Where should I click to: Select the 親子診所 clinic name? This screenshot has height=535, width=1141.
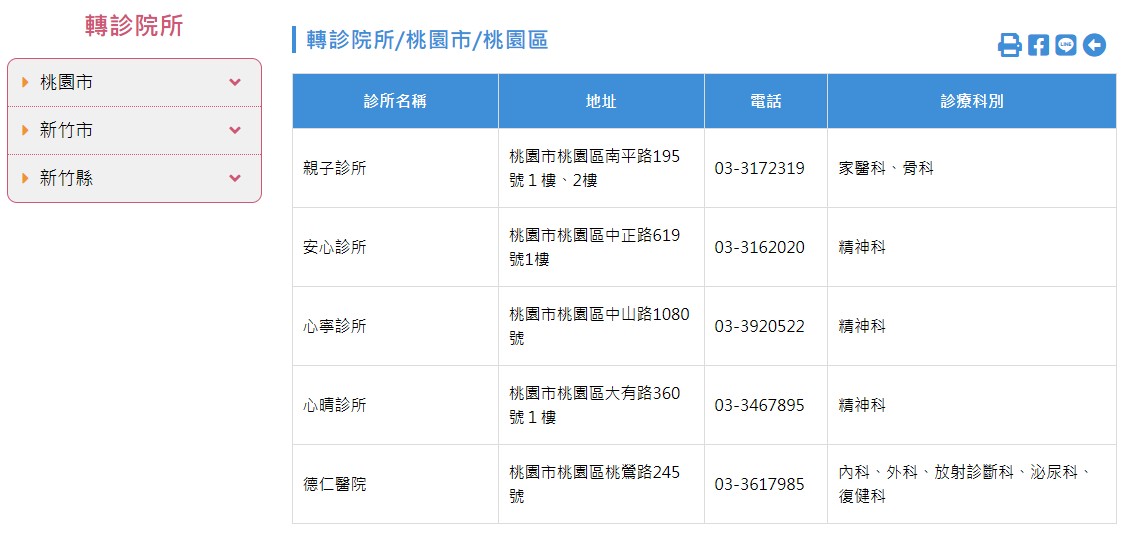335,168
